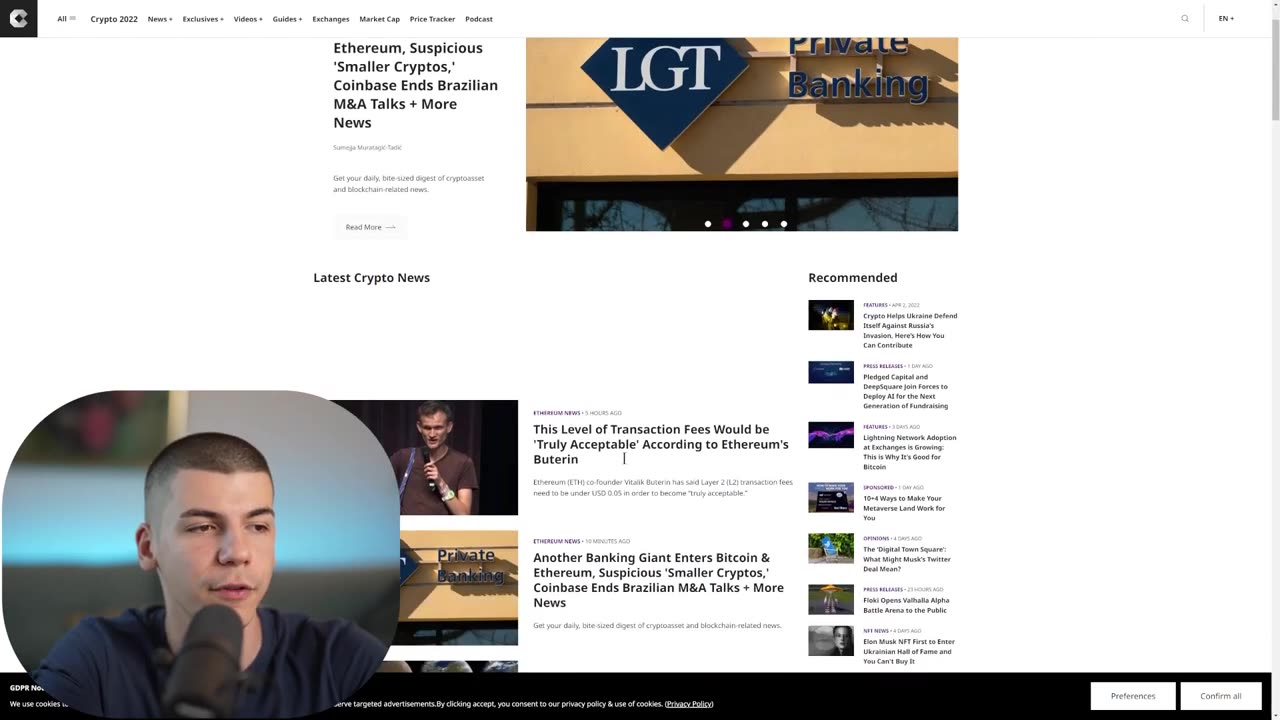
Task: Expand the Guides dropdown
Action: pyautogui.click(x=287, y=18)
